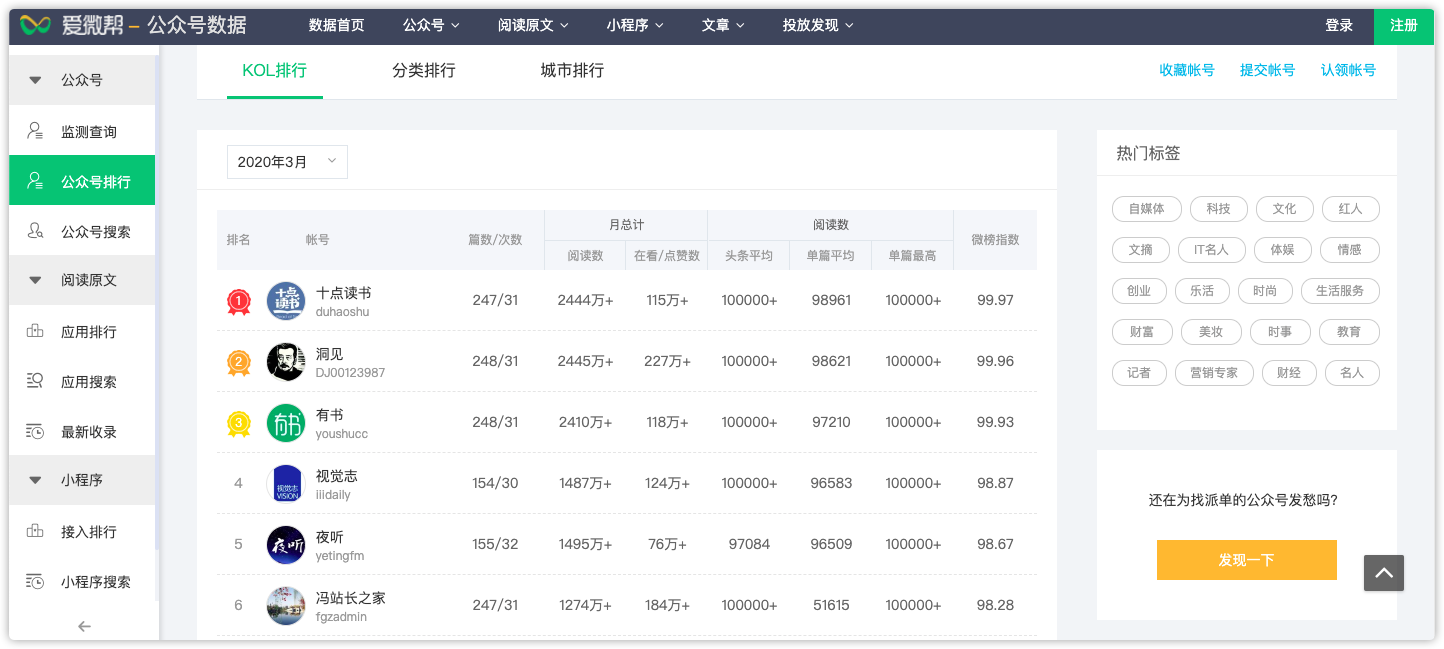Click the 洞见 account name
Viewport: 1444px width, 649px height.
tap(329, 354)
